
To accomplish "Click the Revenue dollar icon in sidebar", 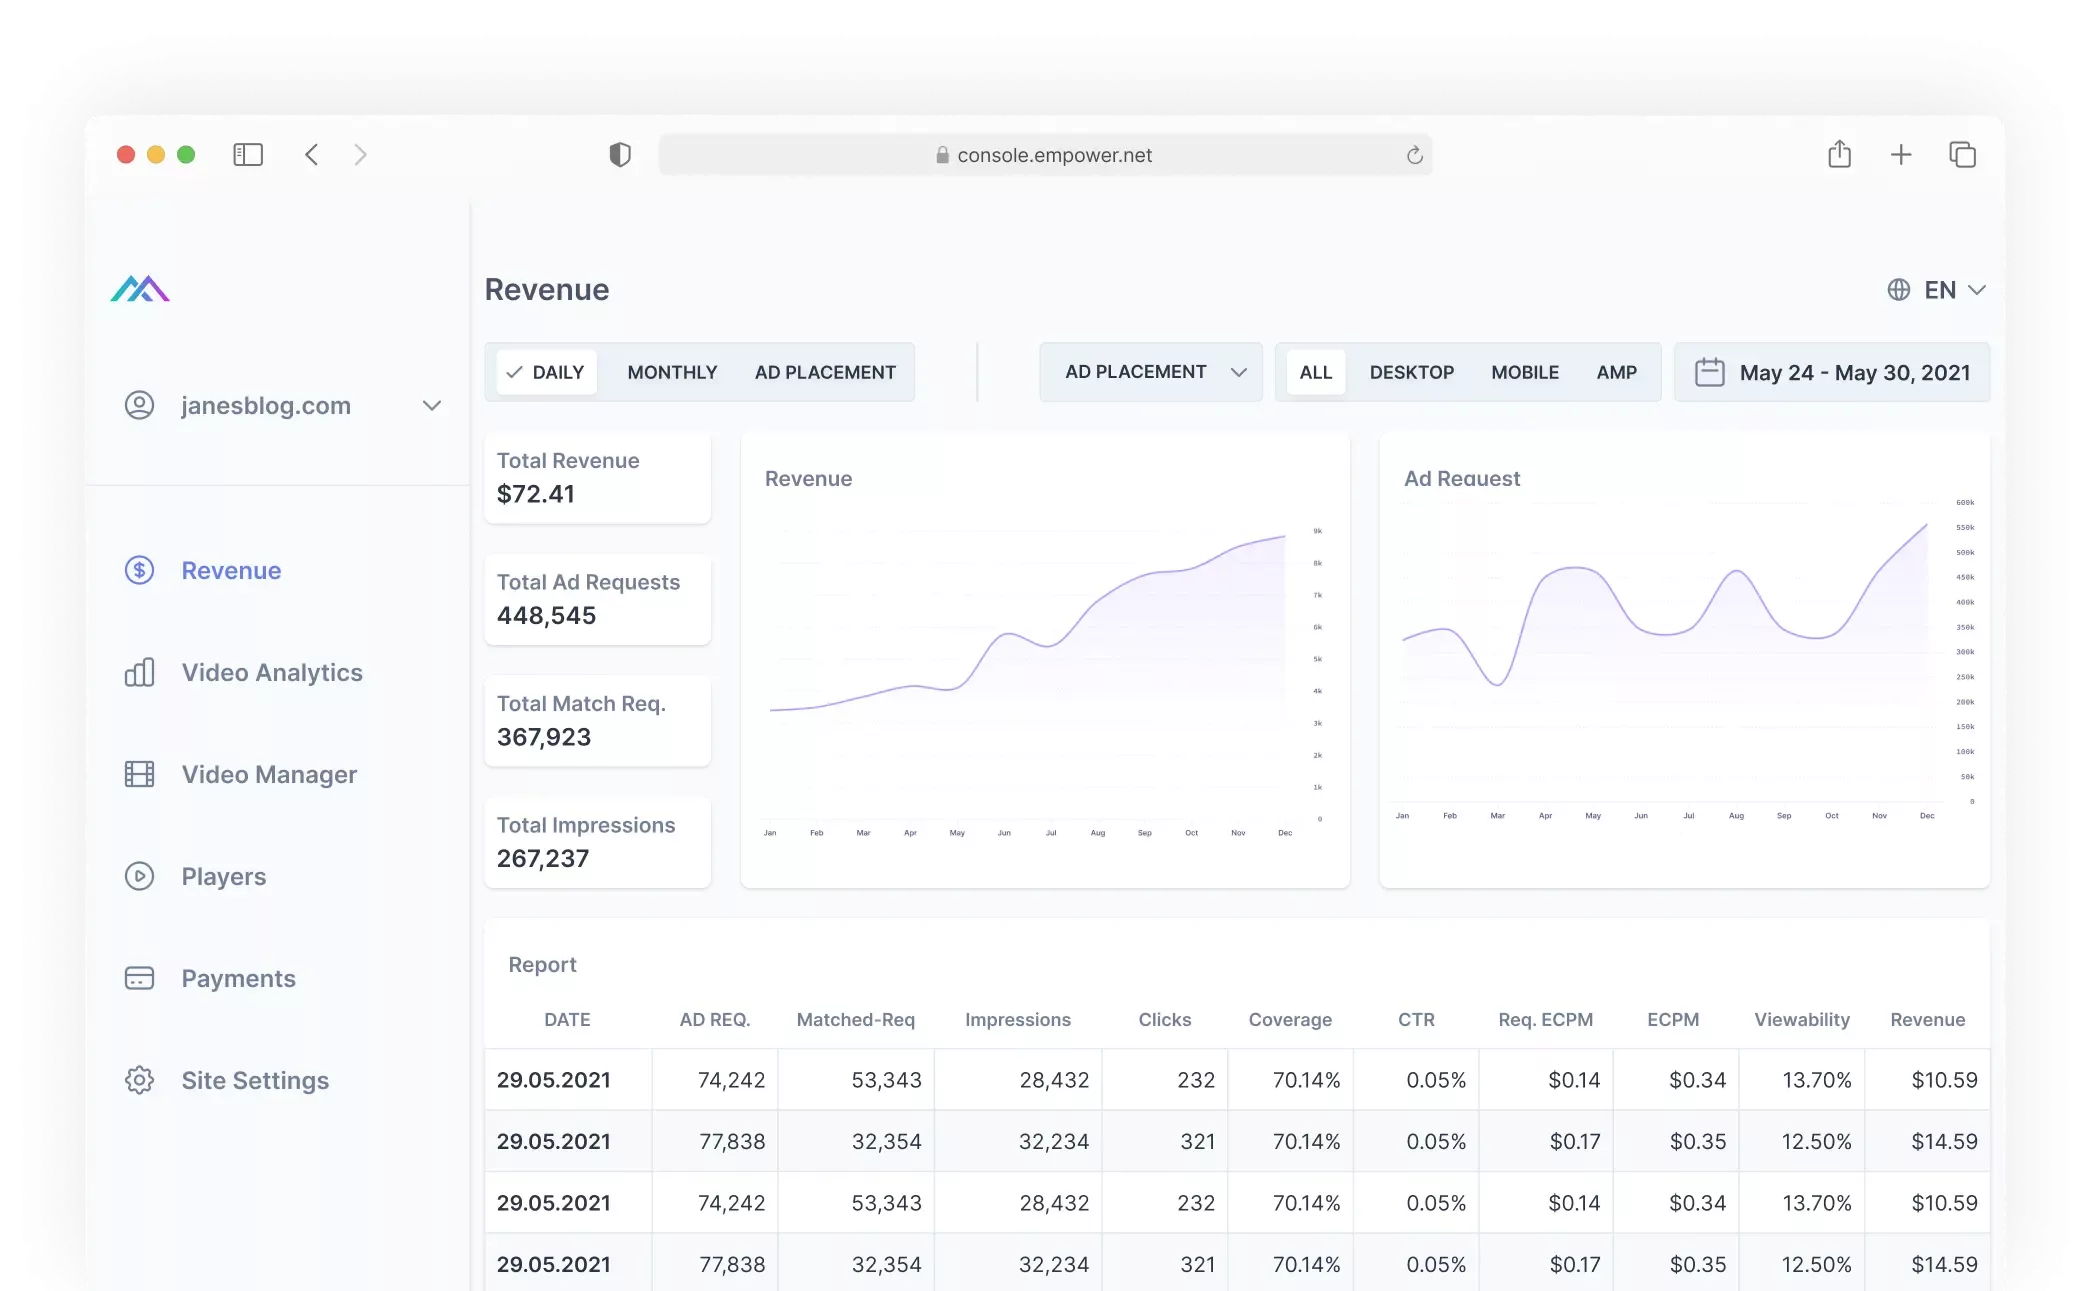I will pyautogui.click(x=139, y=570).
